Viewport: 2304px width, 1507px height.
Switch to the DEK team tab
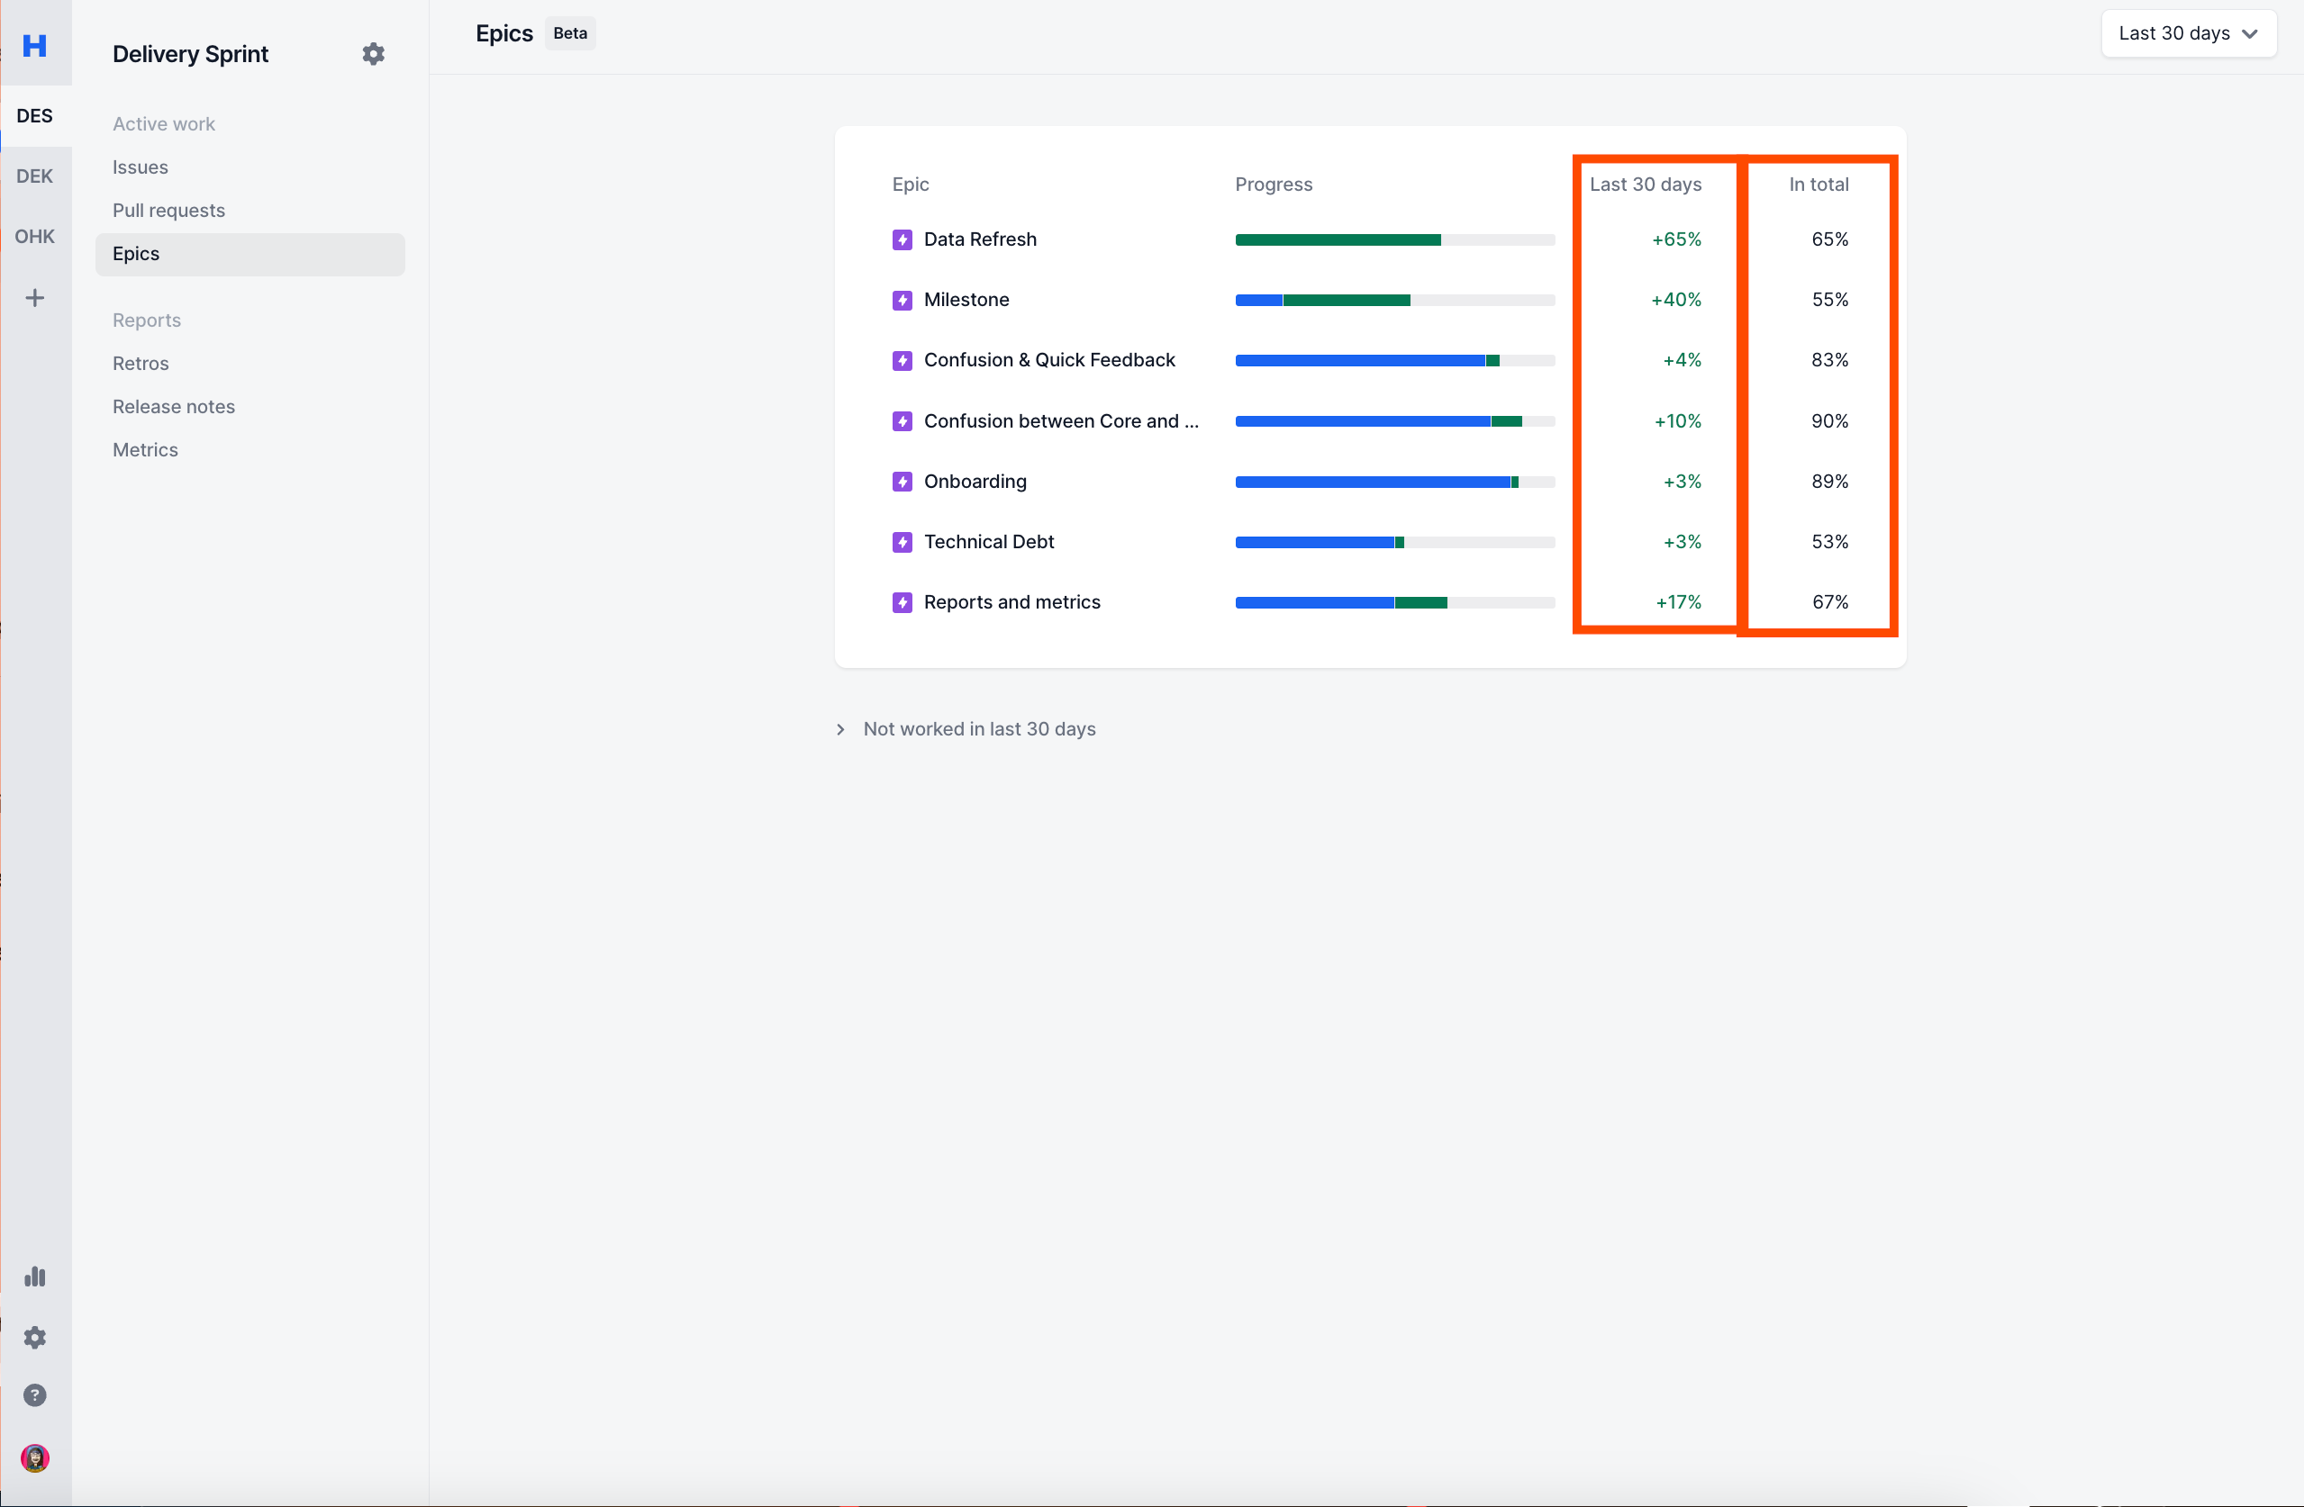[35, 176]
